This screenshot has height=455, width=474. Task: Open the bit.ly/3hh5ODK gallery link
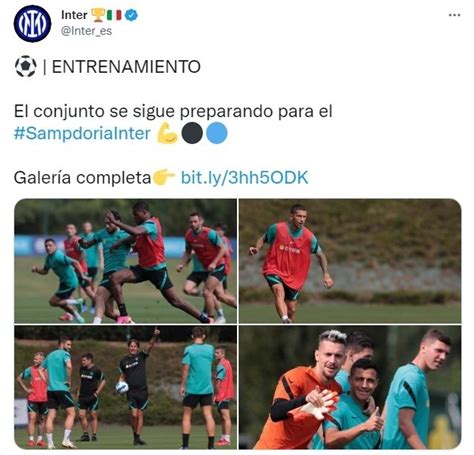coord(245,178)
